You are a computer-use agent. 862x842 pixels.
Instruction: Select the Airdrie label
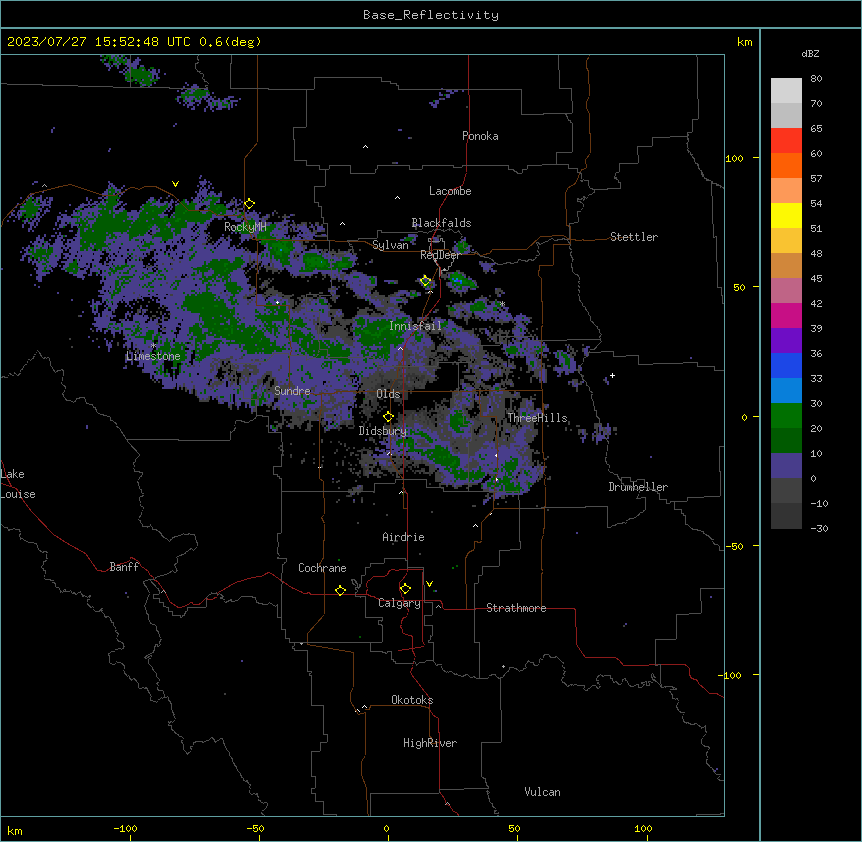(403, 537)
